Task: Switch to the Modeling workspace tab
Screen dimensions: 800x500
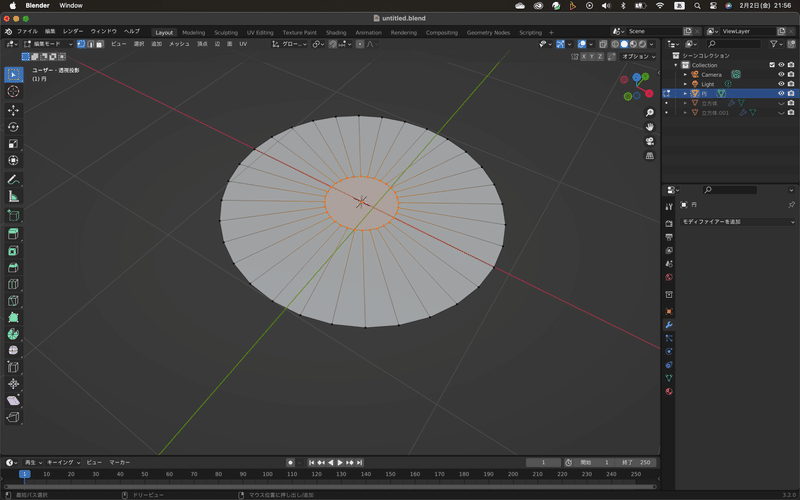Action: click(x=193, y=32)
